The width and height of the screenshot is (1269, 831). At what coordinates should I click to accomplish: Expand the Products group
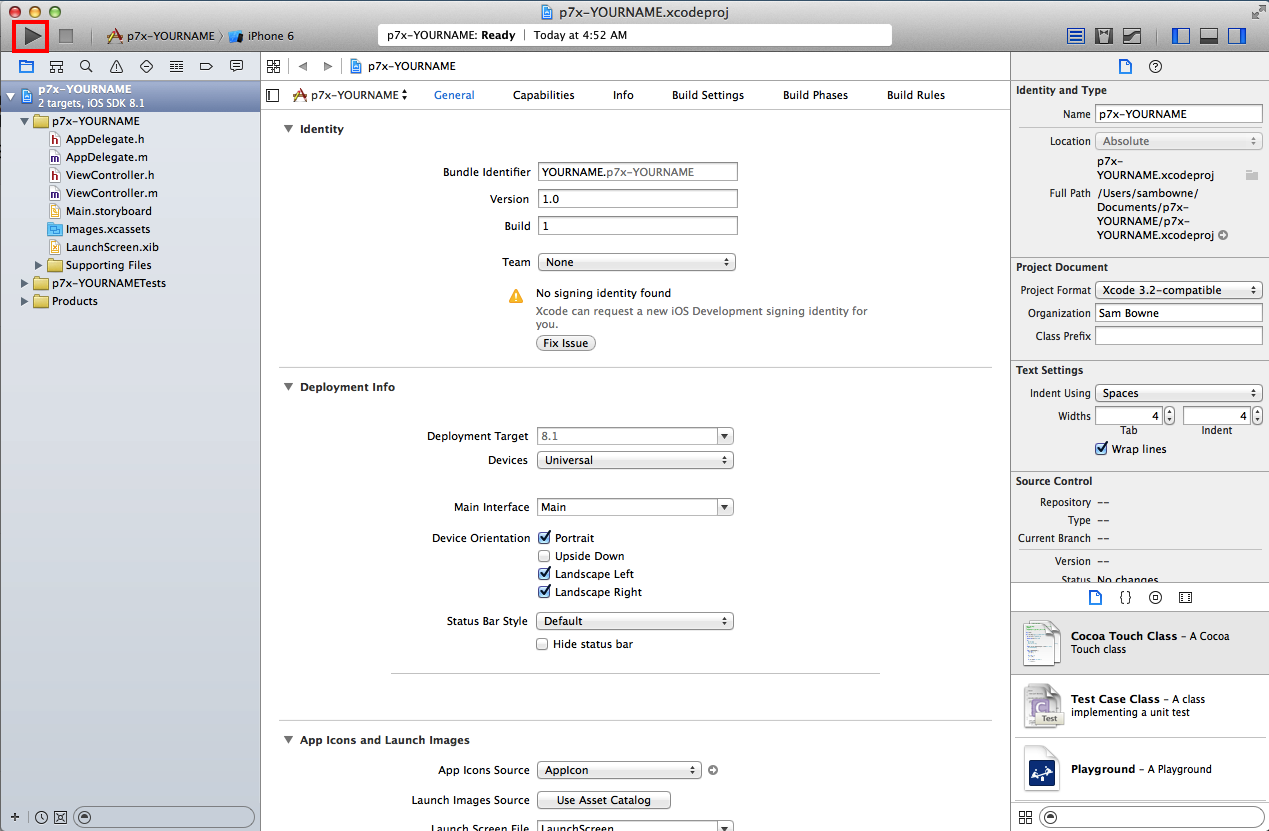point(25,301)
